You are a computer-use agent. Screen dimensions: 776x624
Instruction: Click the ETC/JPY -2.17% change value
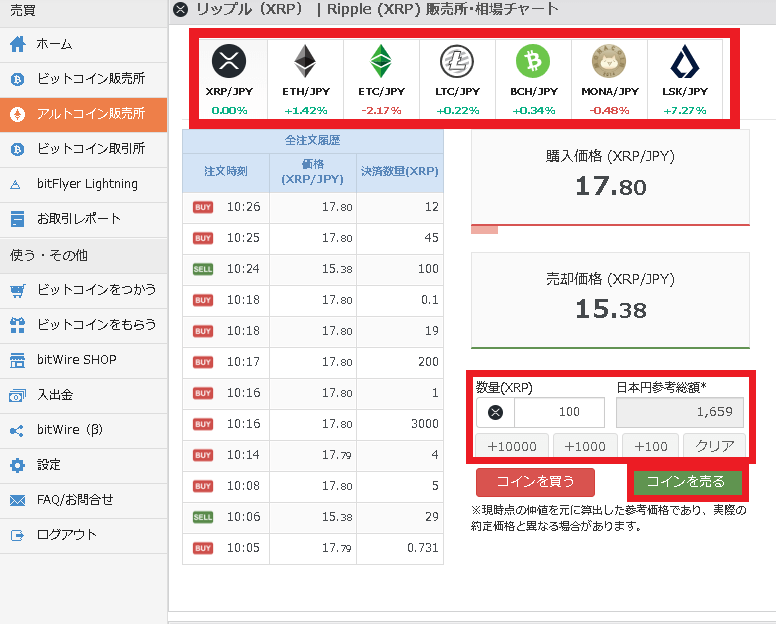point(381,111)
